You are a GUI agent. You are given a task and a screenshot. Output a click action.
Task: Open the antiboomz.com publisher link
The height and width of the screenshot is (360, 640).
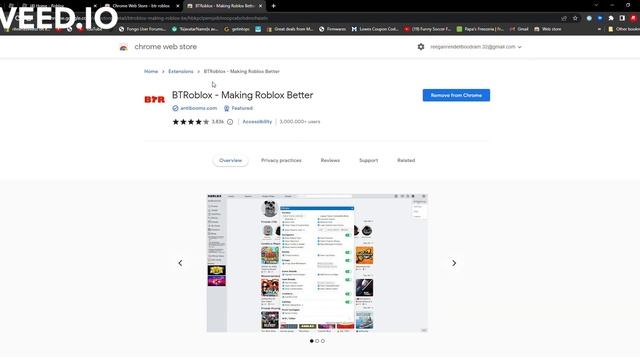coord(198,108)
